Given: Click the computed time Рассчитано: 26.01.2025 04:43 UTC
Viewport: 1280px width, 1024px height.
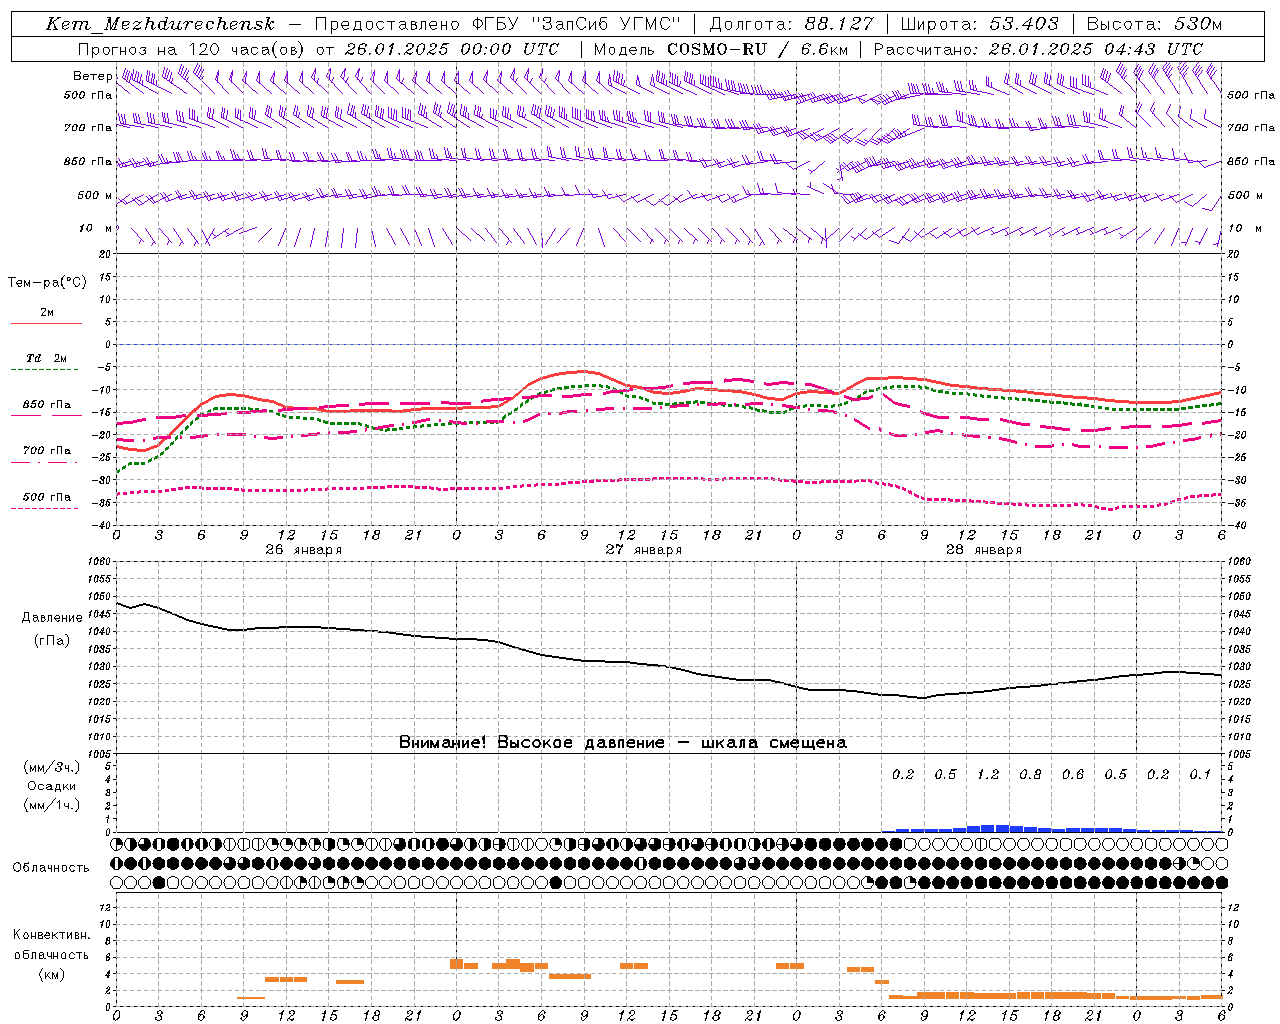Looking at the screenshot, I should pos(1038,49).
